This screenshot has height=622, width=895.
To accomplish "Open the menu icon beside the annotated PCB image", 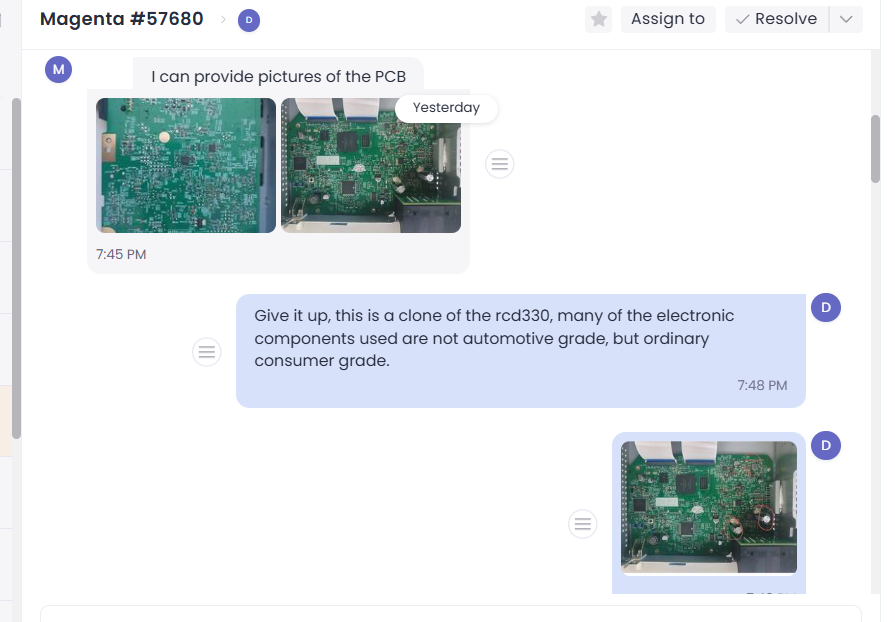I will click(583, 524).
